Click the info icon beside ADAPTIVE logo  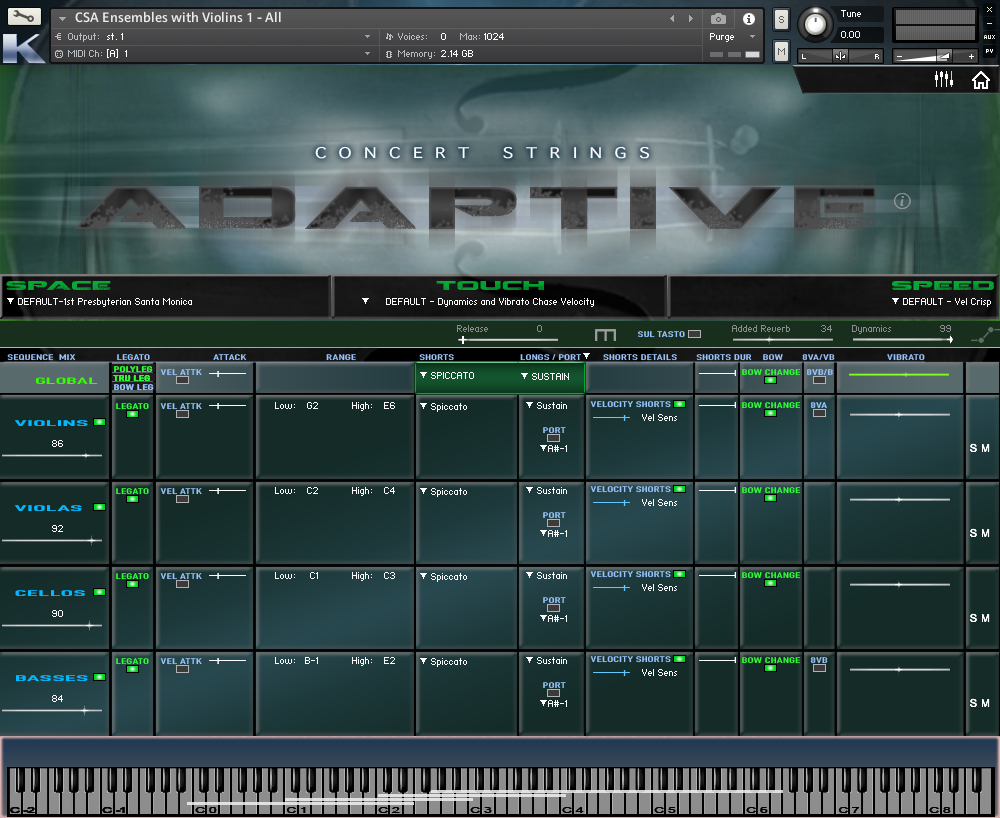902,201
